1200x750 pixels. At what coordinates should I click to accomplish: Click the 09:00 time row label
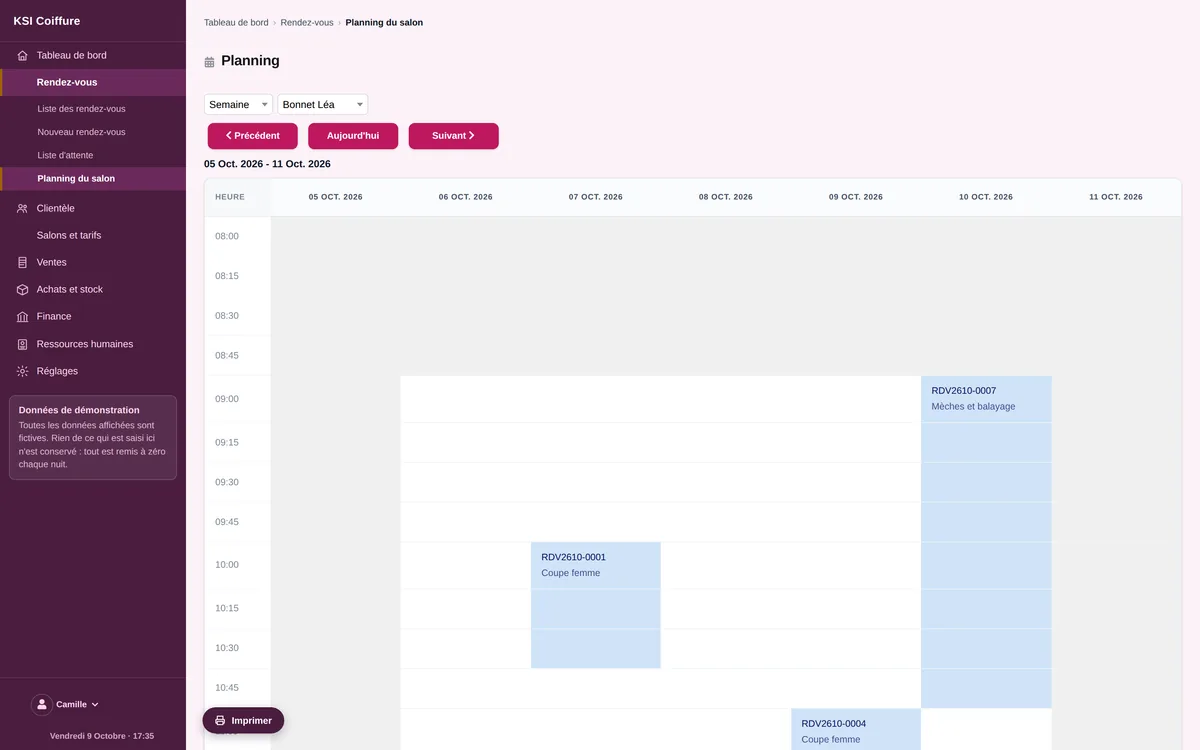(x=227, y=399)
